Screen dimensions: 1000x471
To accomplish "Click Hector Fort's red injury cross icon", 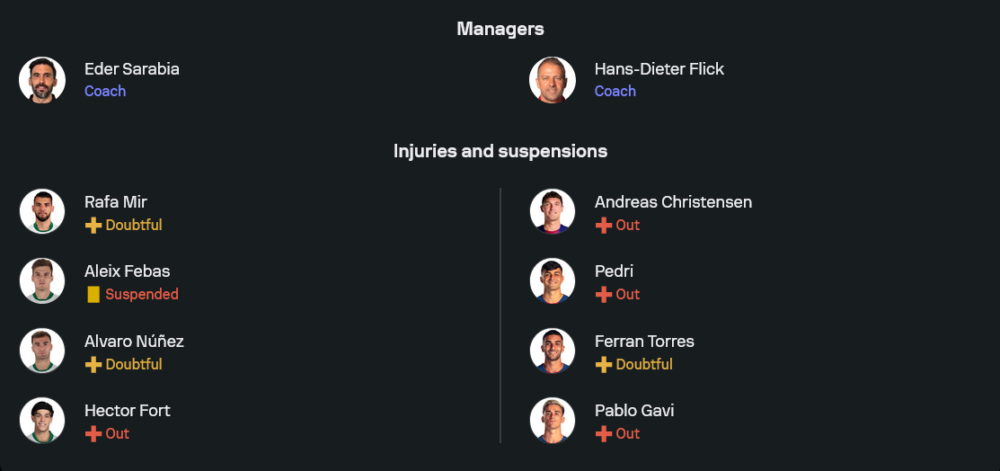I will click(x=93, y=434).
